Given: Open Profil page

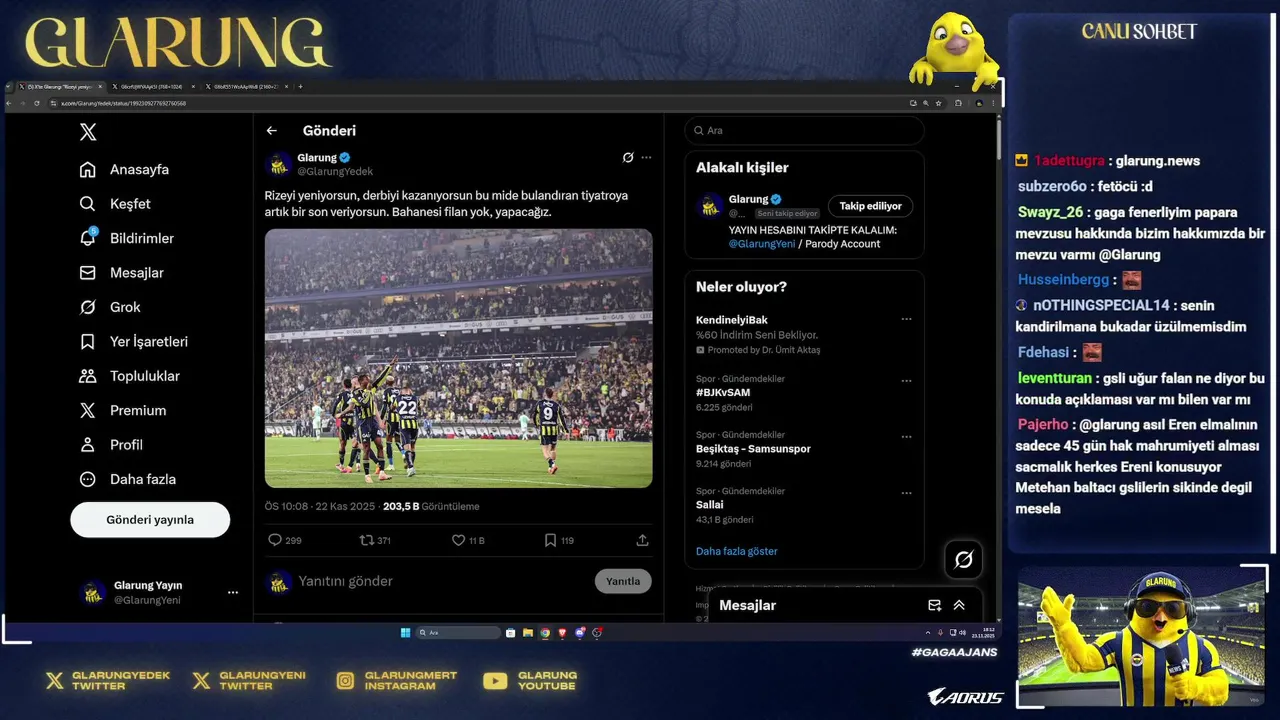Looking at the screenshot, I should pyautogui.click(x=111, y=445).
